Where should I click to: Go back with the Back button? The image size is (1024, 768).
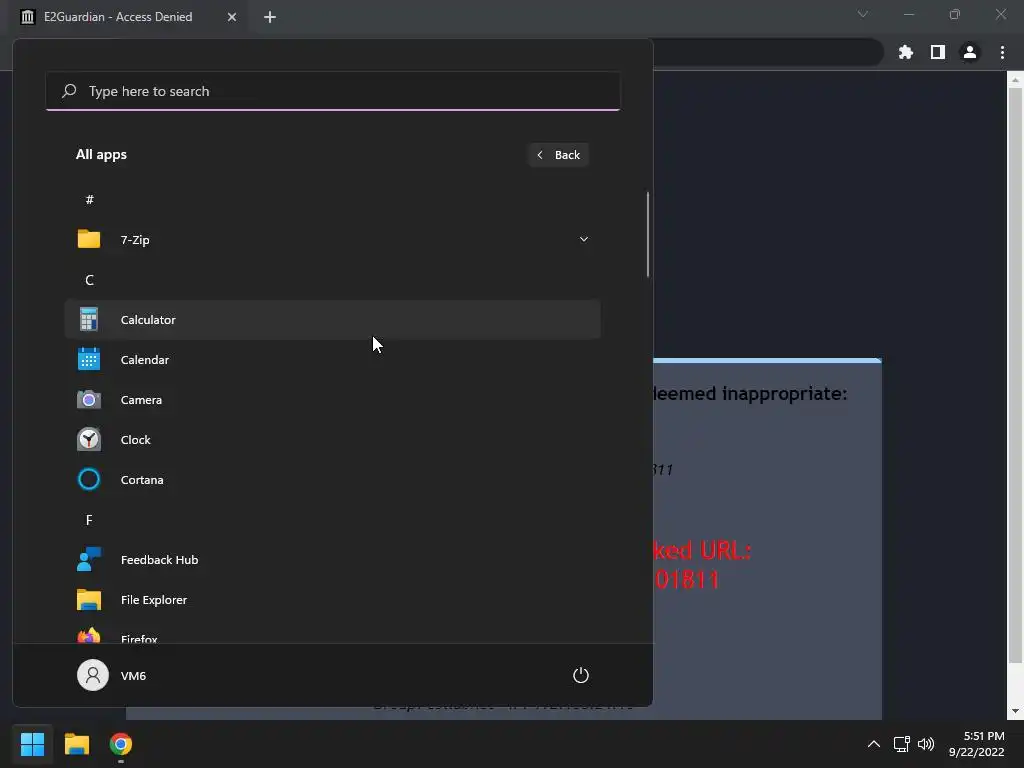(x=558, y=155)
